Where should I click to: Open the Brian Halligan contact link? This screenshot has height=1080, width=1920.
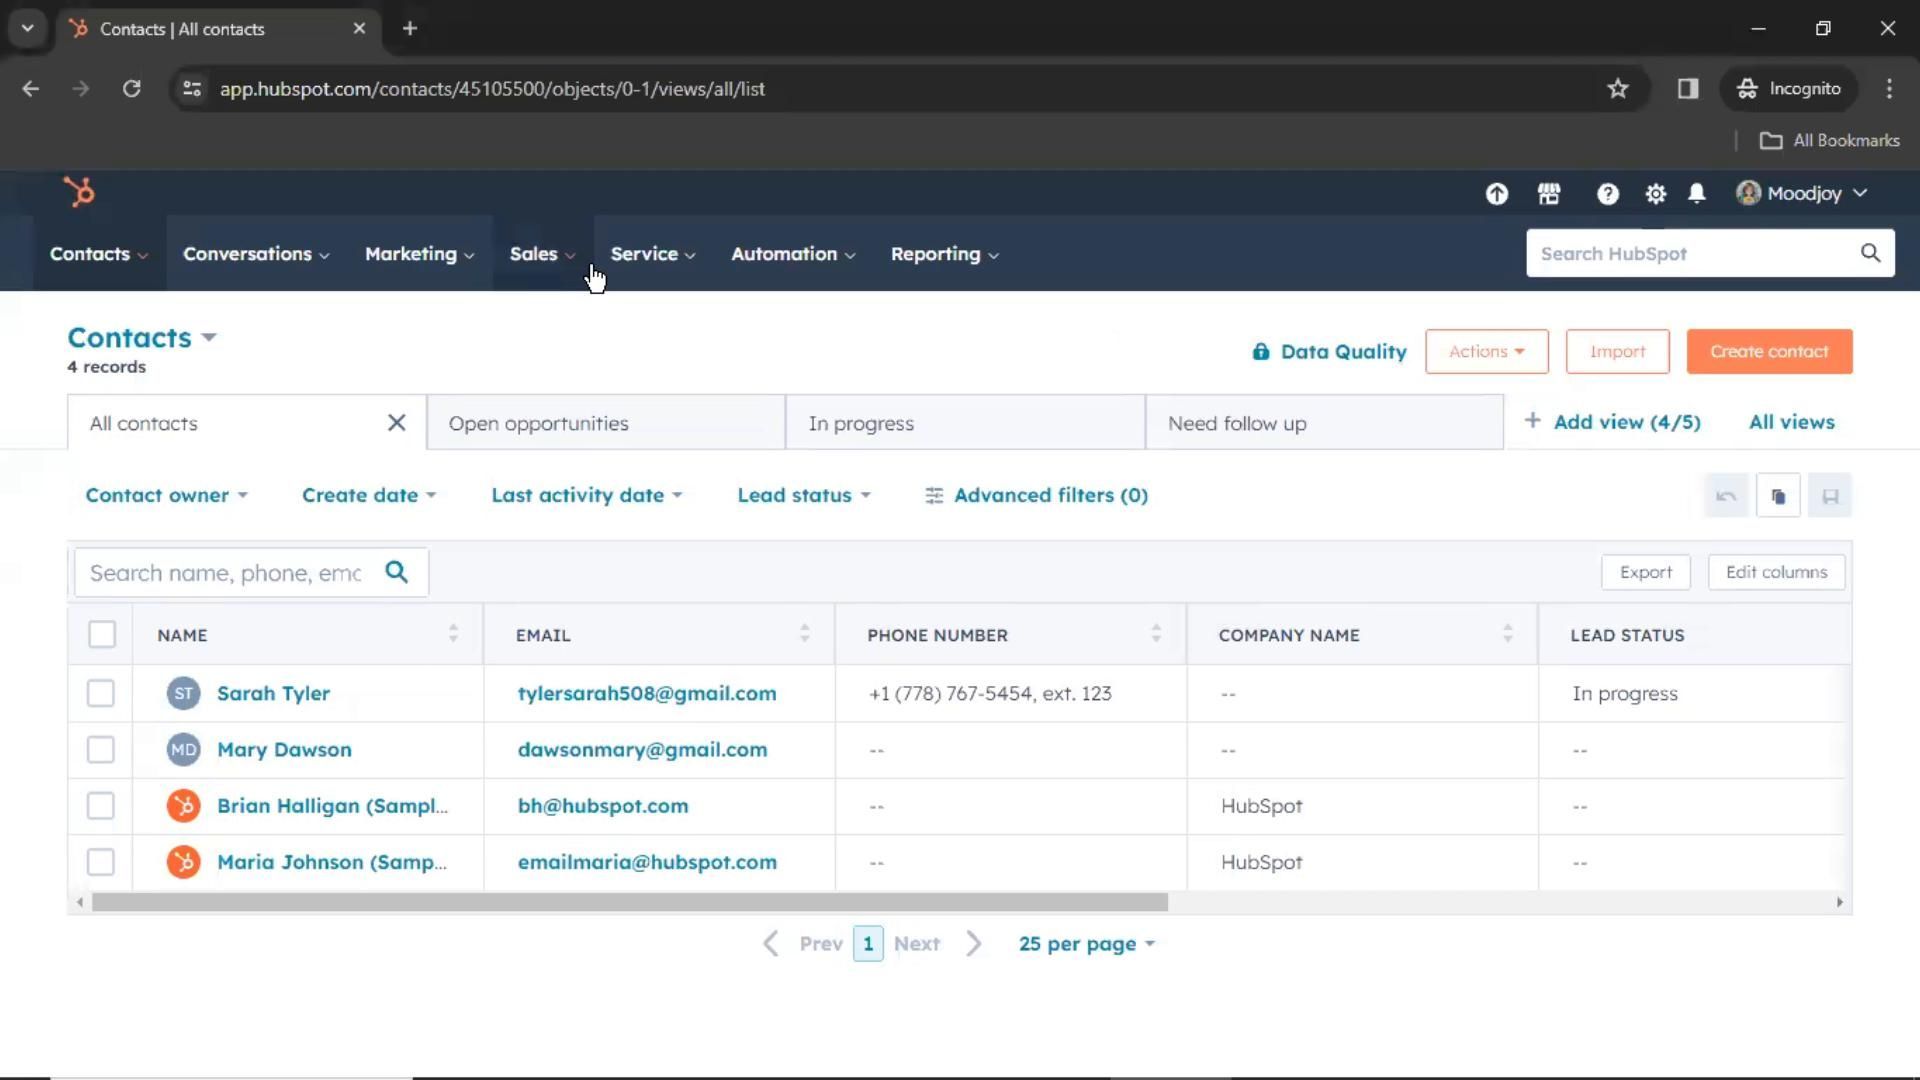point(331,806)
